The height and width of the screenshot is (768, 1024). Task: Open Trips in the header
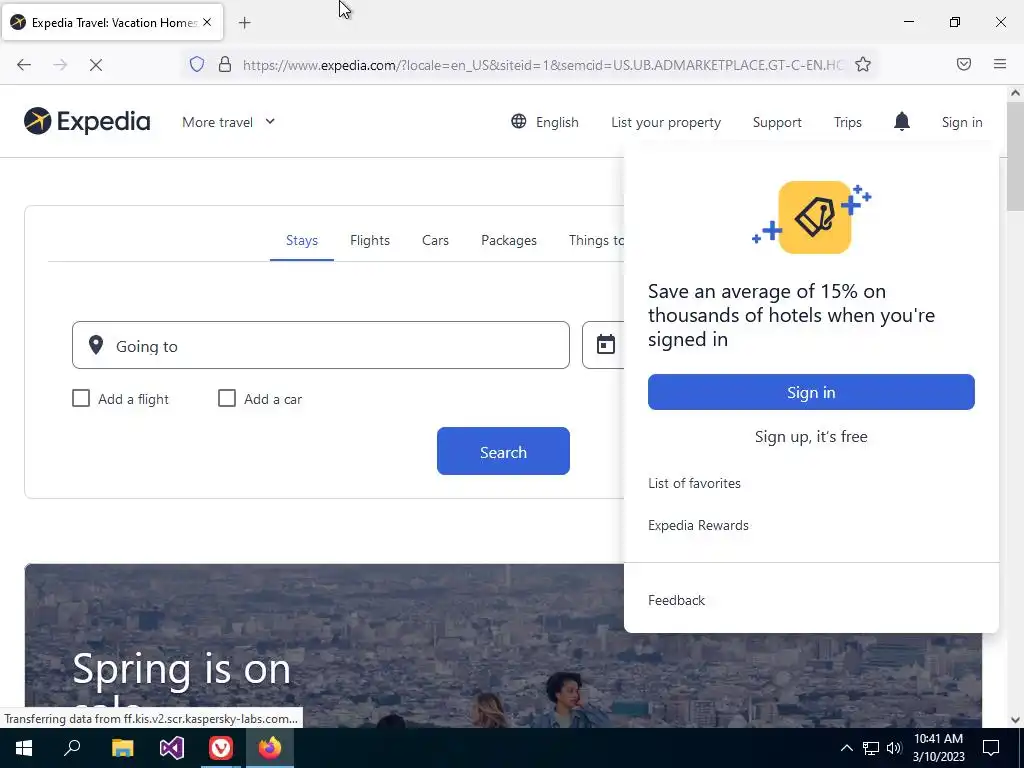coord(848,122)
